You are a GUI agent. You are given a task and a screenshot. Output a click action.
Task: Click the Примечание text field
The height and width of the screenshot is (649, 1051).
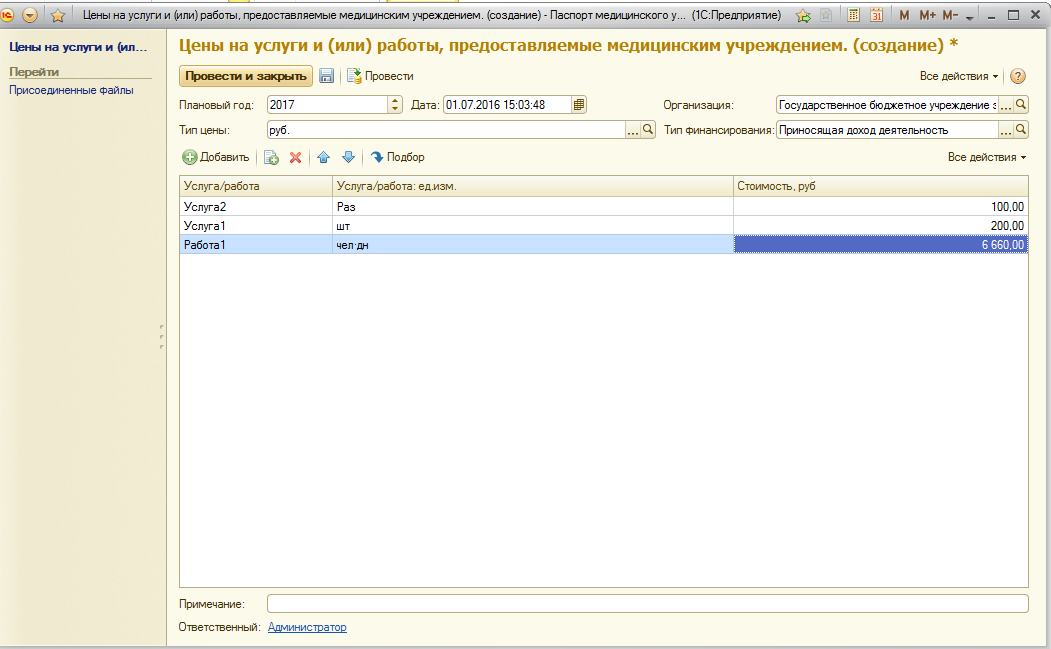coord(647,603)
